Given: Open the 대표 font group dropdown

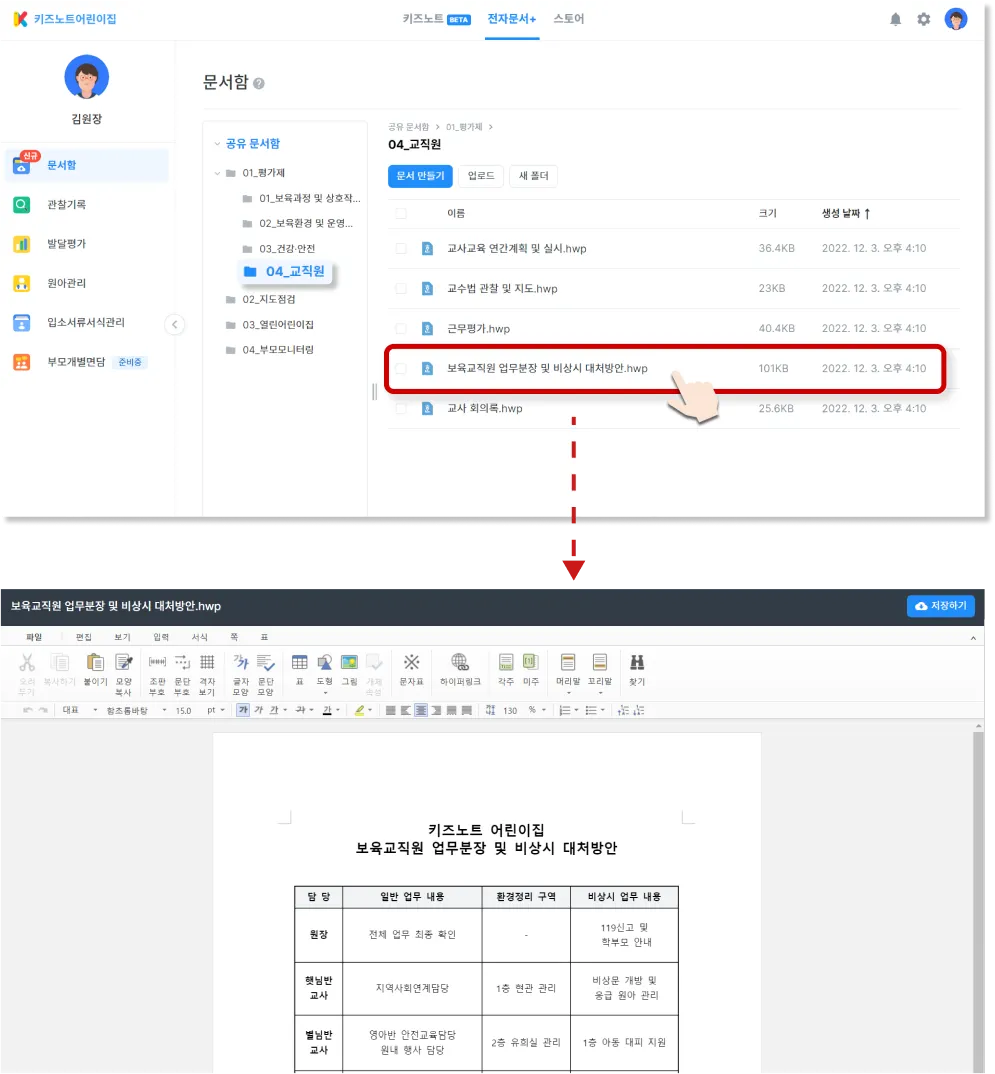Looking at the screenshot, I should [x=95, y=710].
